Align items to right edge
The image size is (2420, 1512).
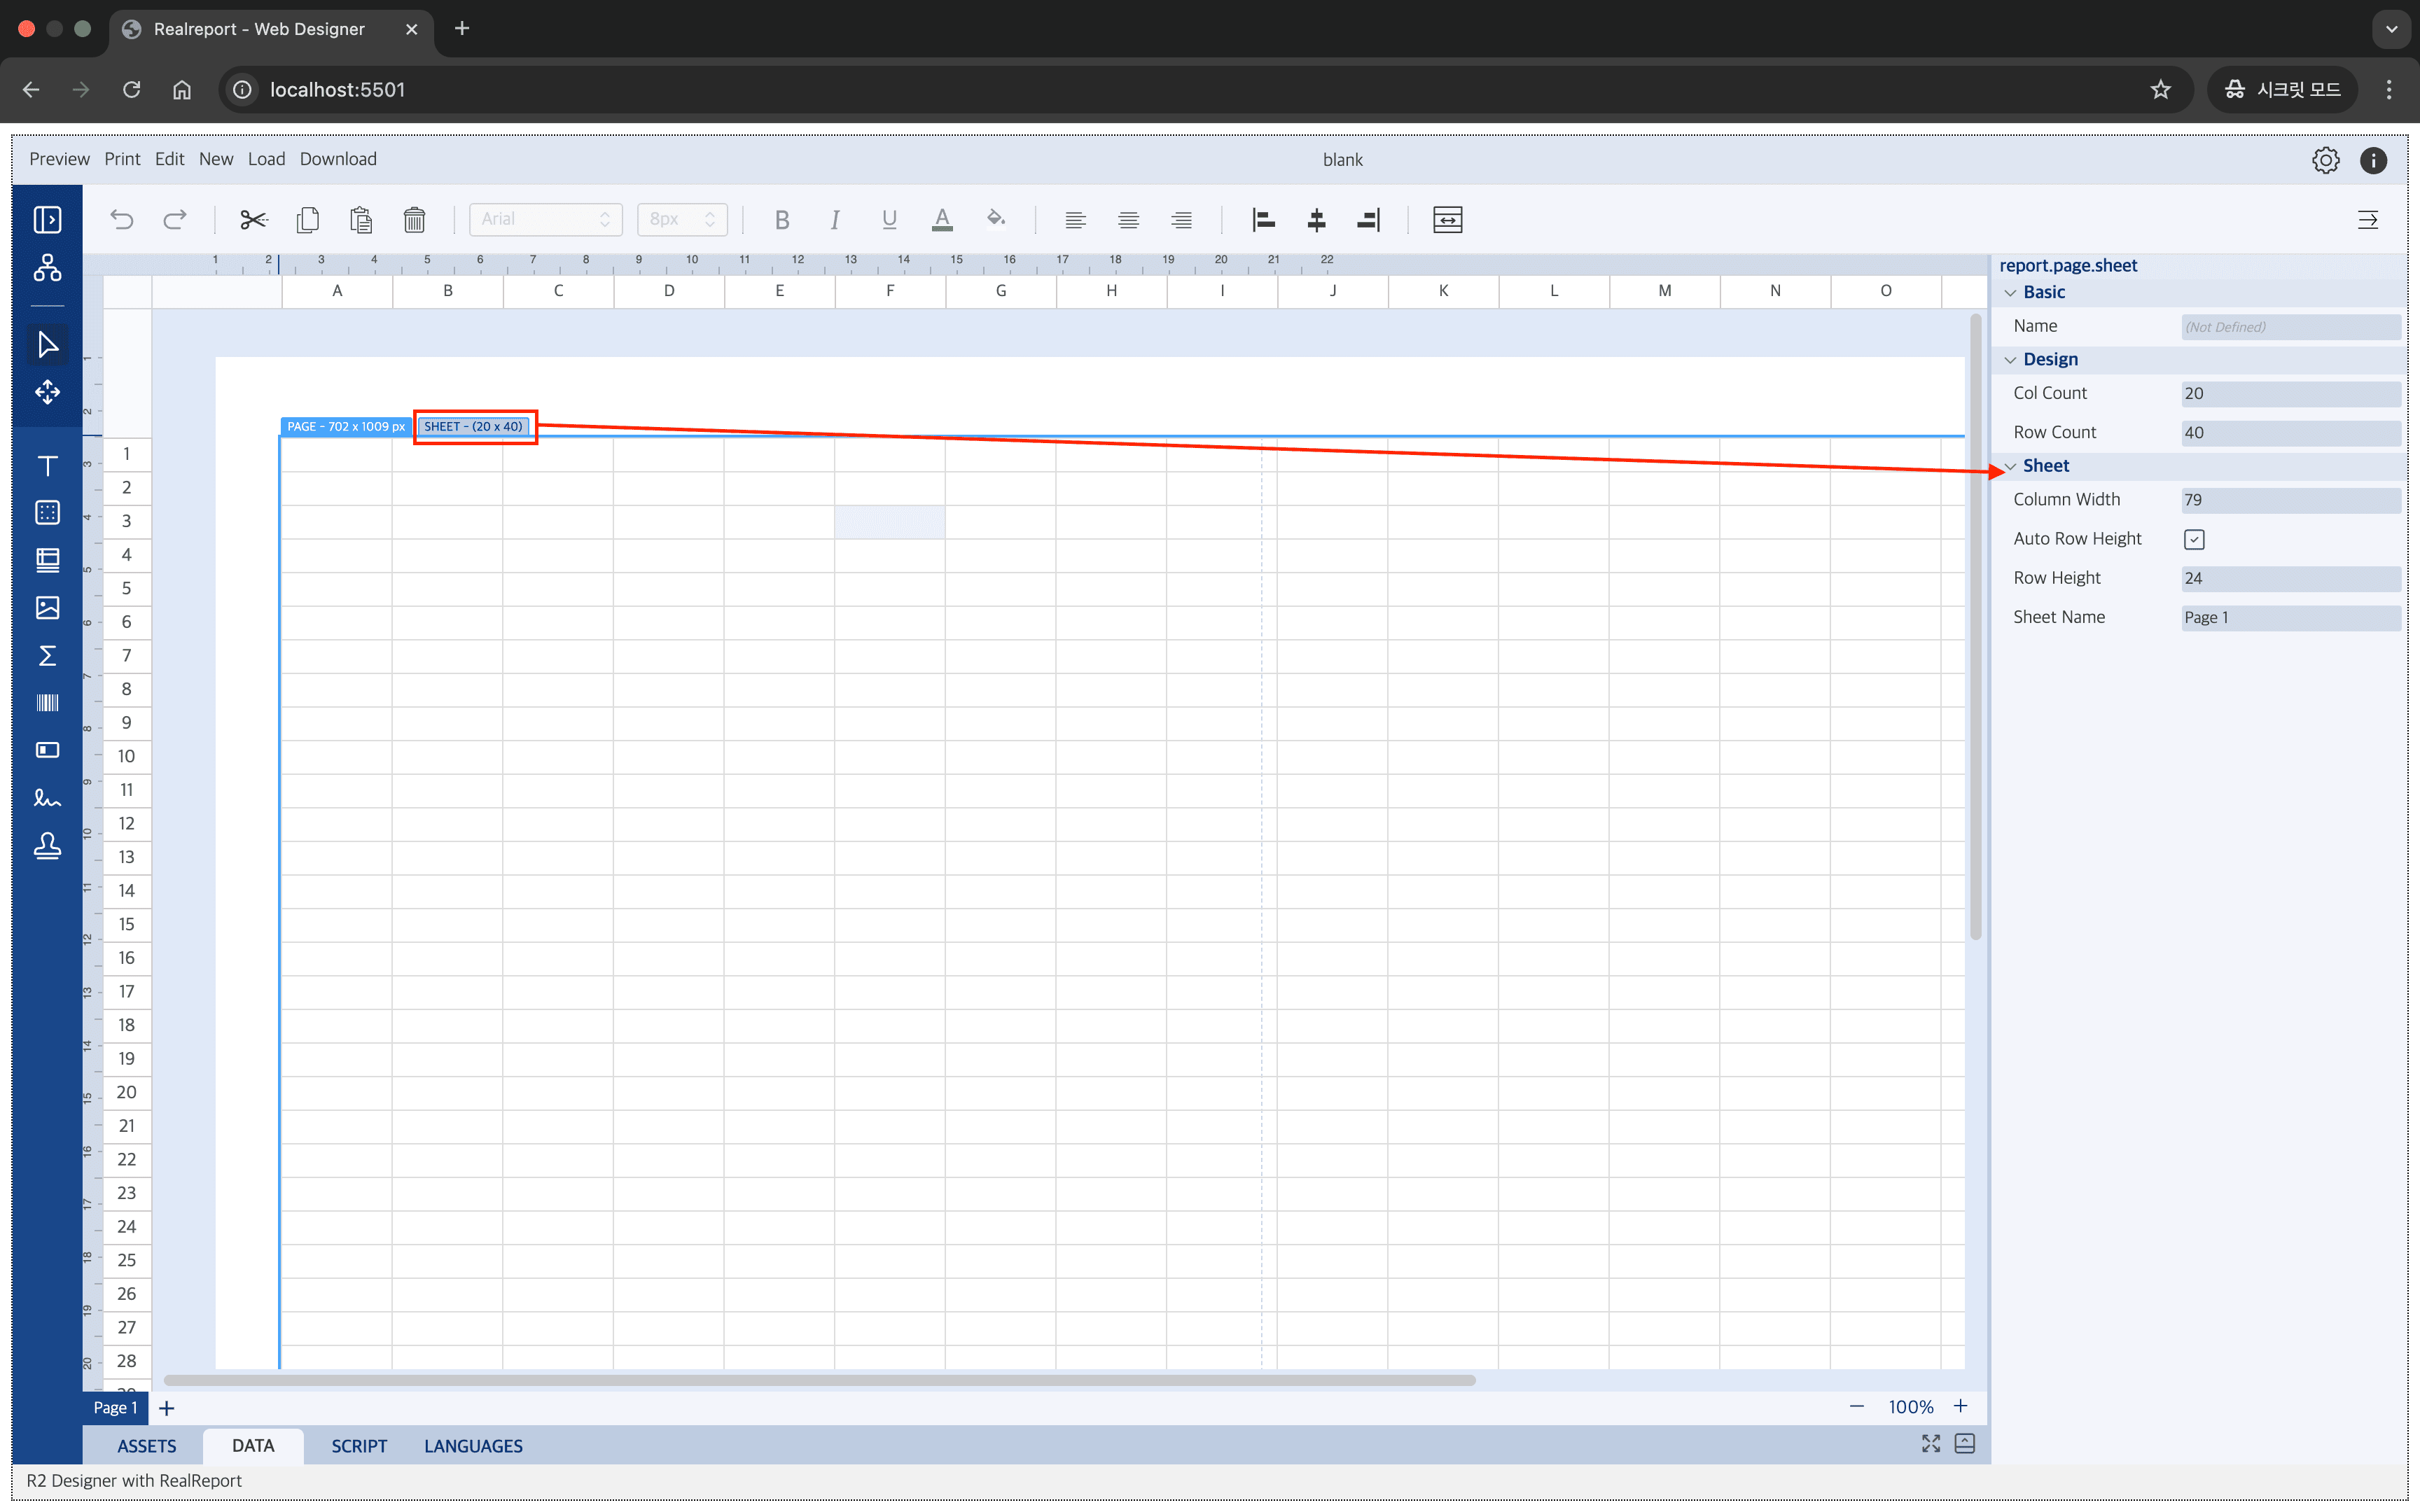1369,219
